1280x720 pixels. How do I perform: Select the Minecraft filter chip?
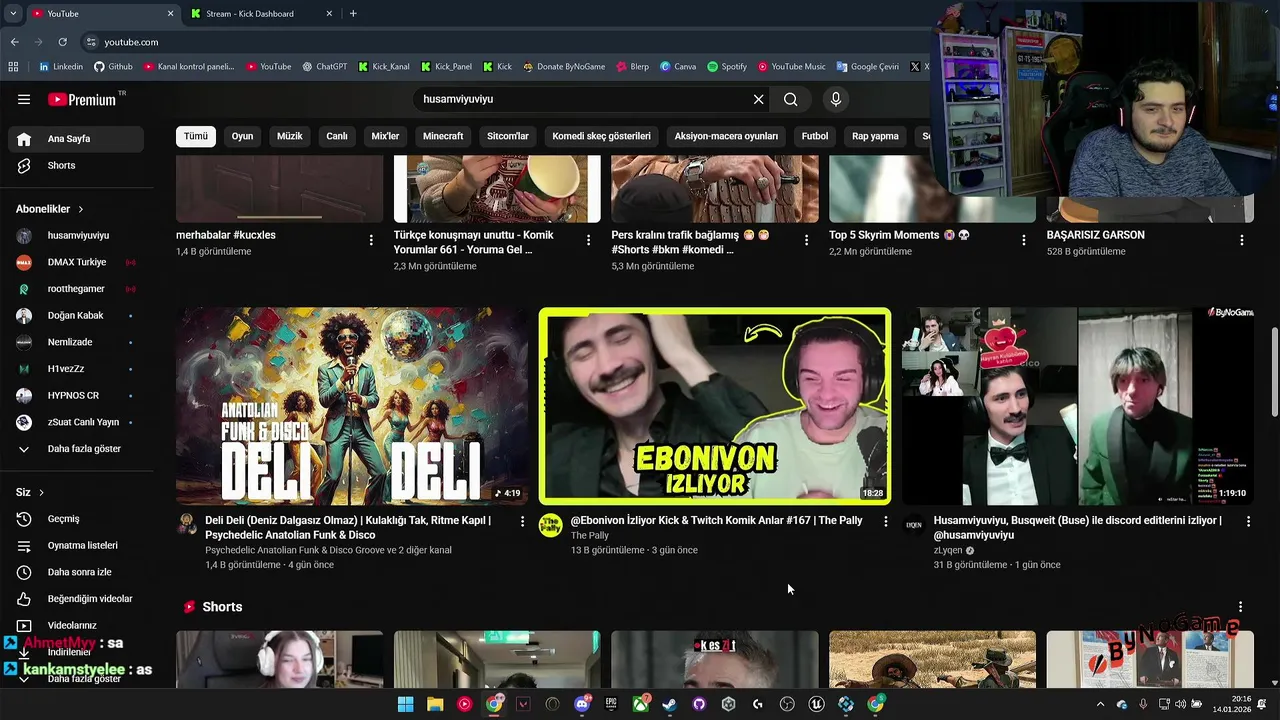point(443,136)
